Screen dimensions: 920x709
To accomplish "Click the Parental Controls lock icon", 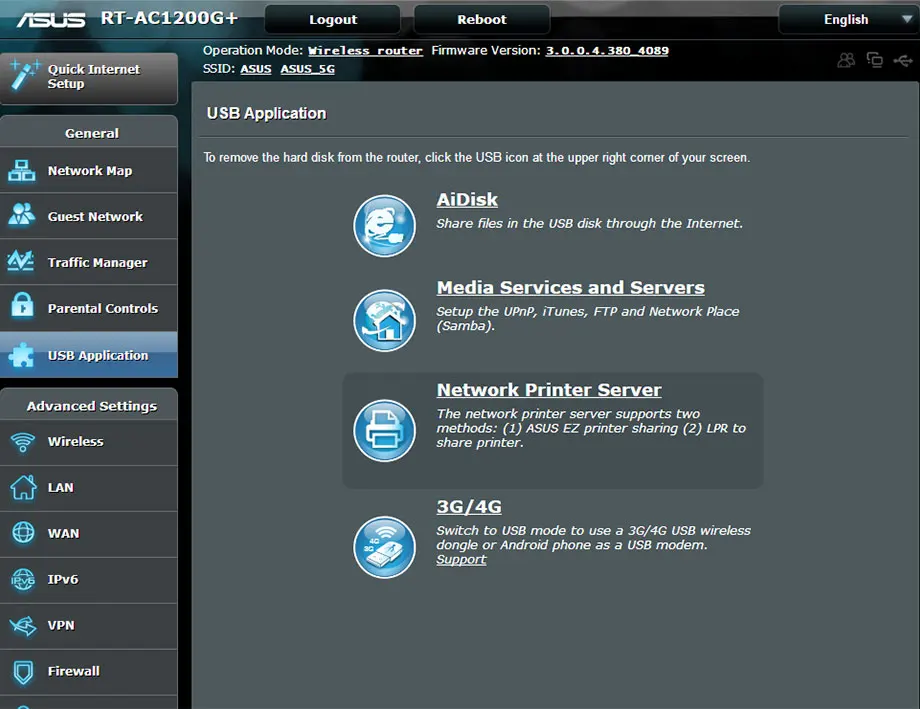I will pyautogui.click(x=22, y=305).
